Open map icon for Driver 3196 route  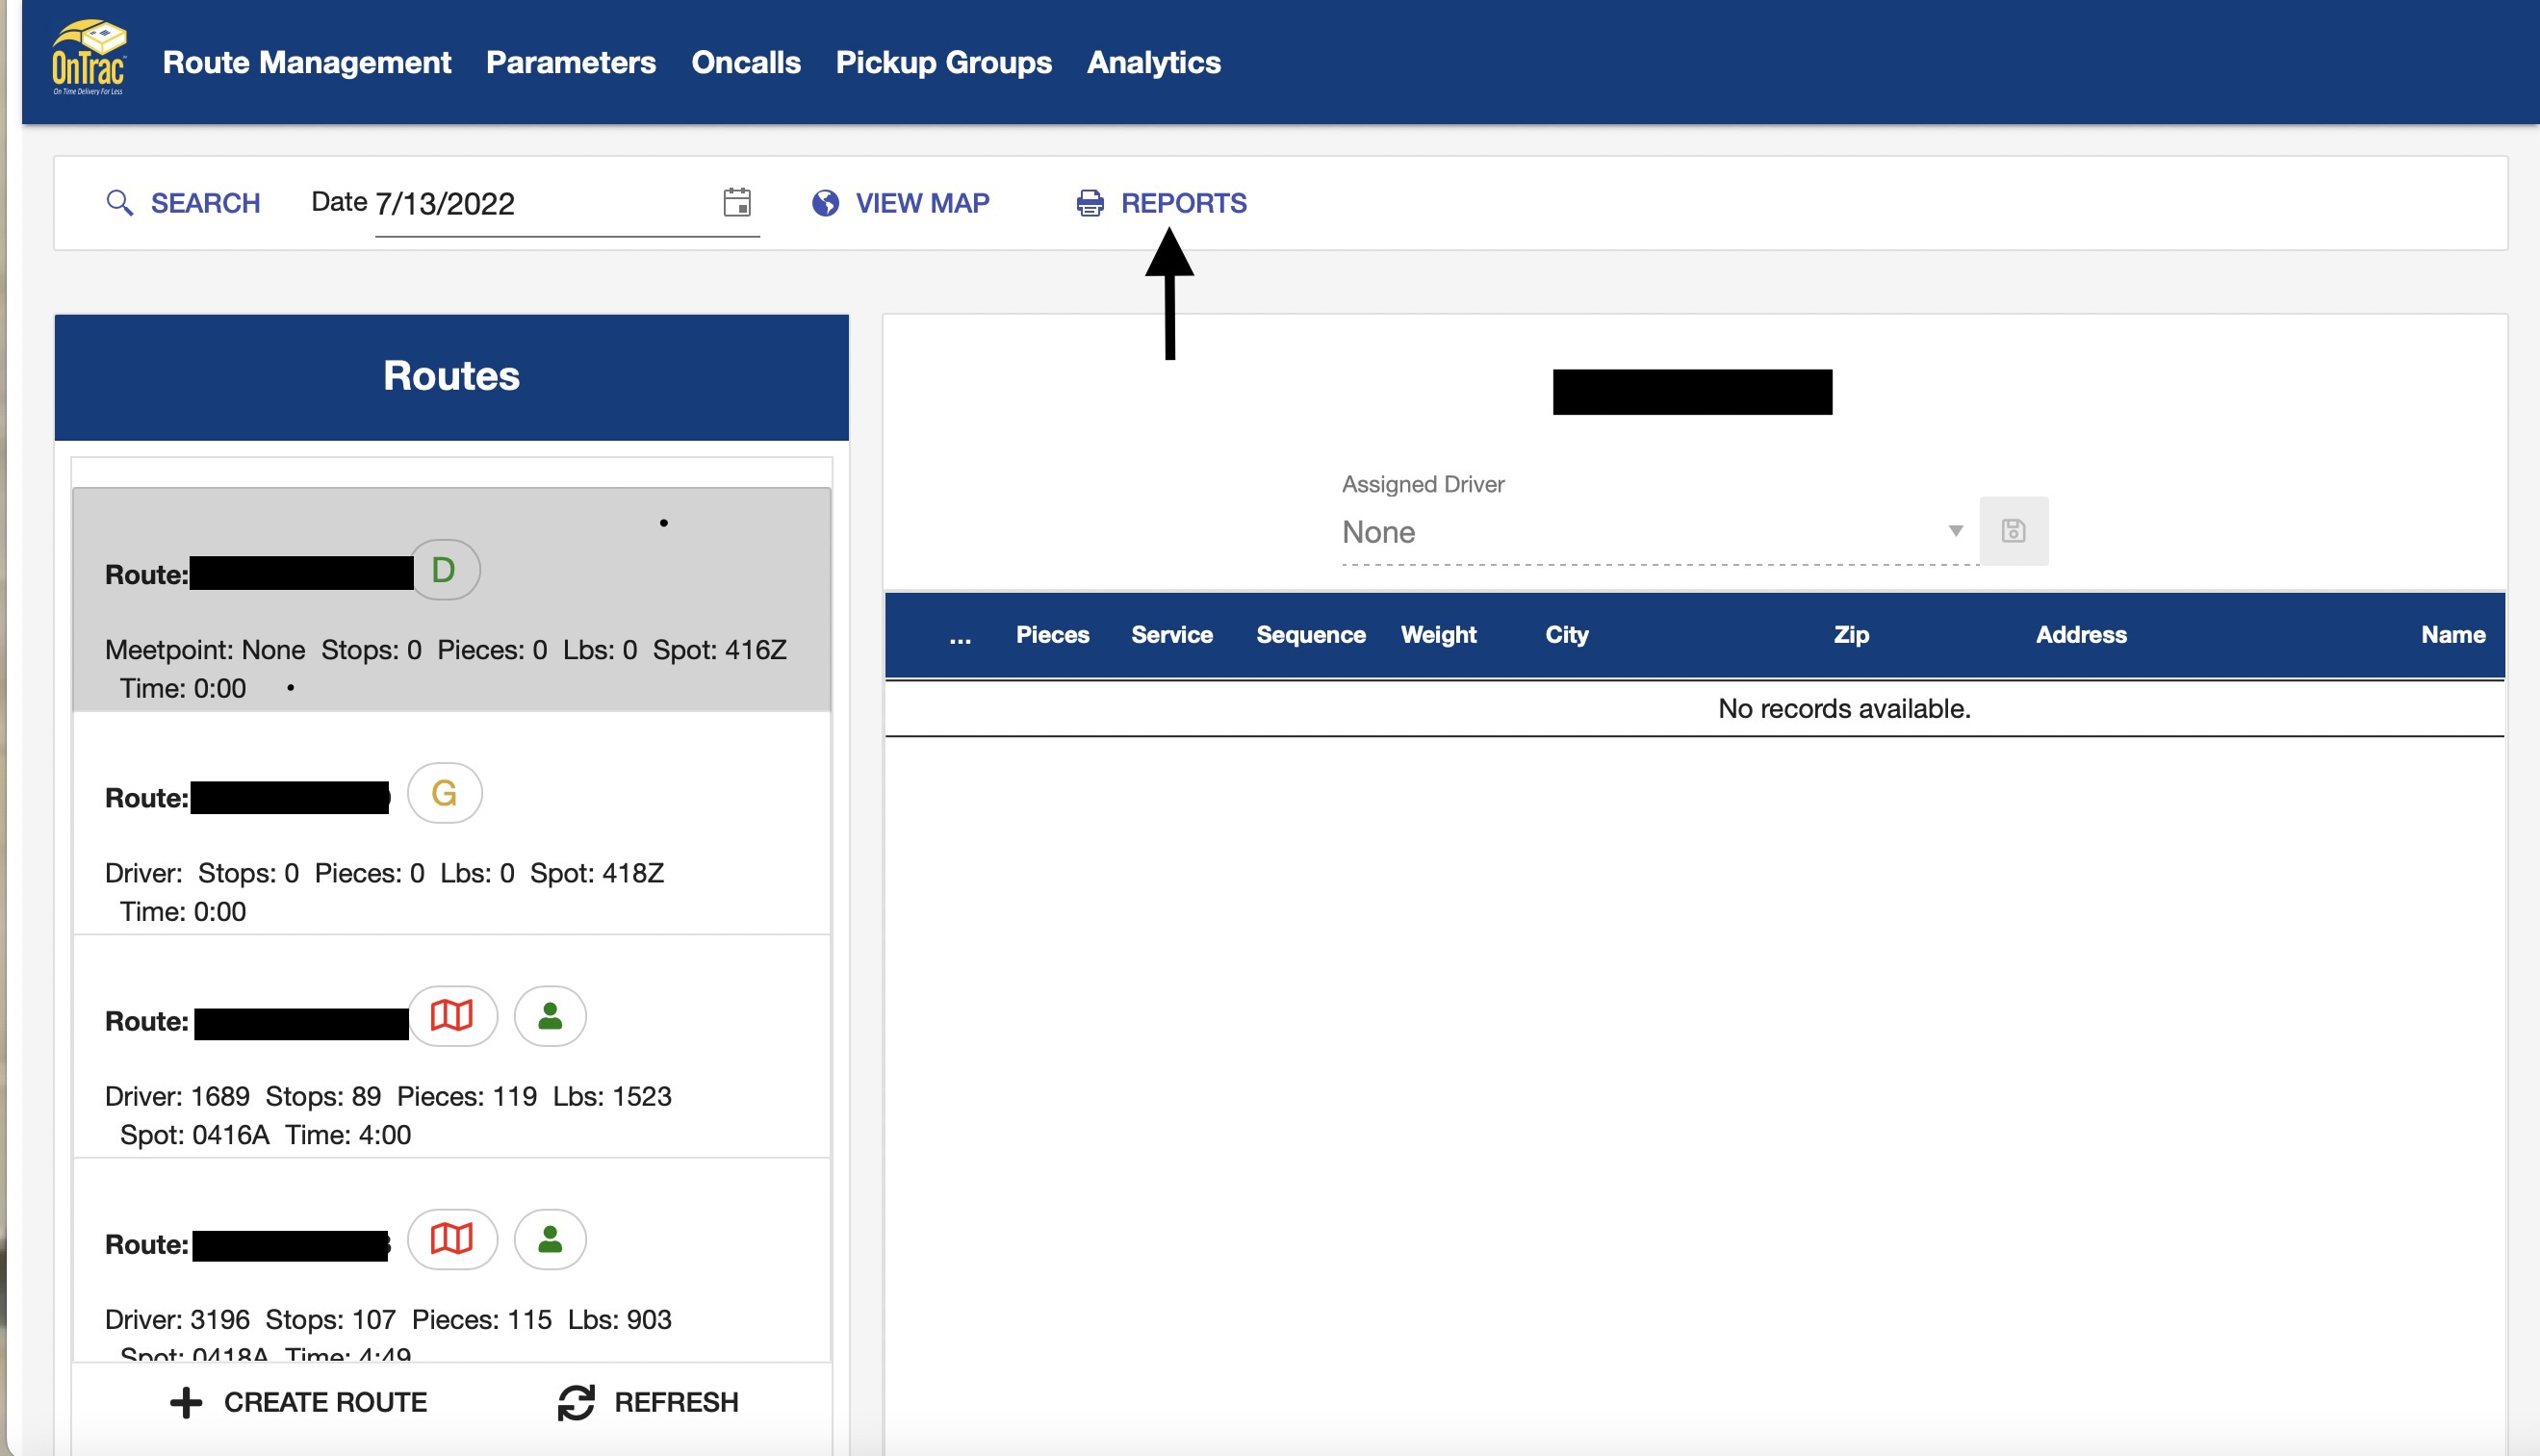[x=452, y=1239]
